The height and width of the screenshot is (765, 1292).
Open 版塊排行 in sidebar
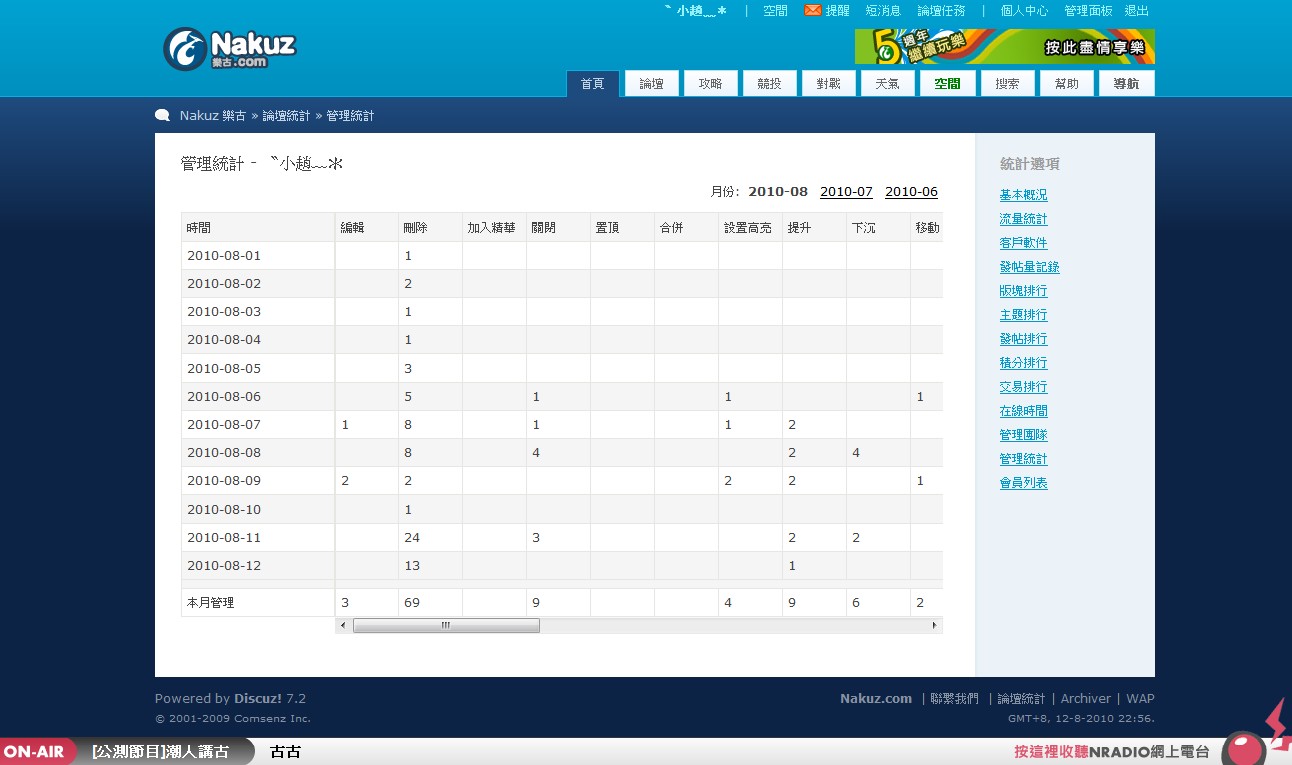tap(1024, 291)
